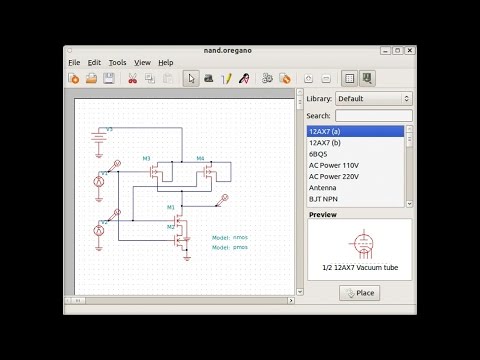Image resolution: width=480 pixels, height=360 pixels.
Task: Open the File menu
Action: point(74,63)
